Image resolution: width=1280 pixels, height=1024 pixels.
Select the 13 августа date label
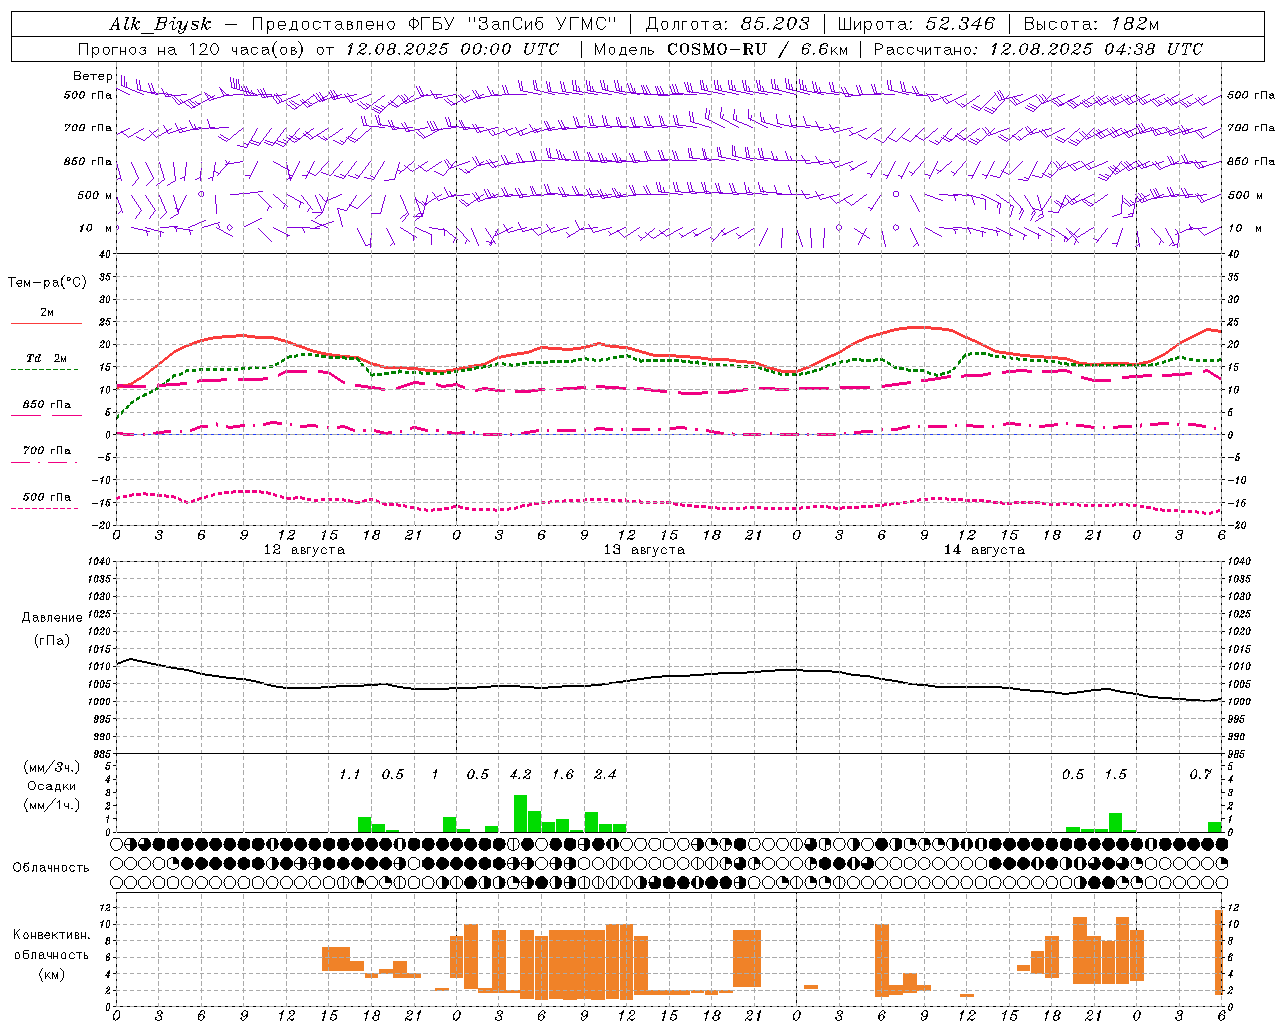pos(644,550)
